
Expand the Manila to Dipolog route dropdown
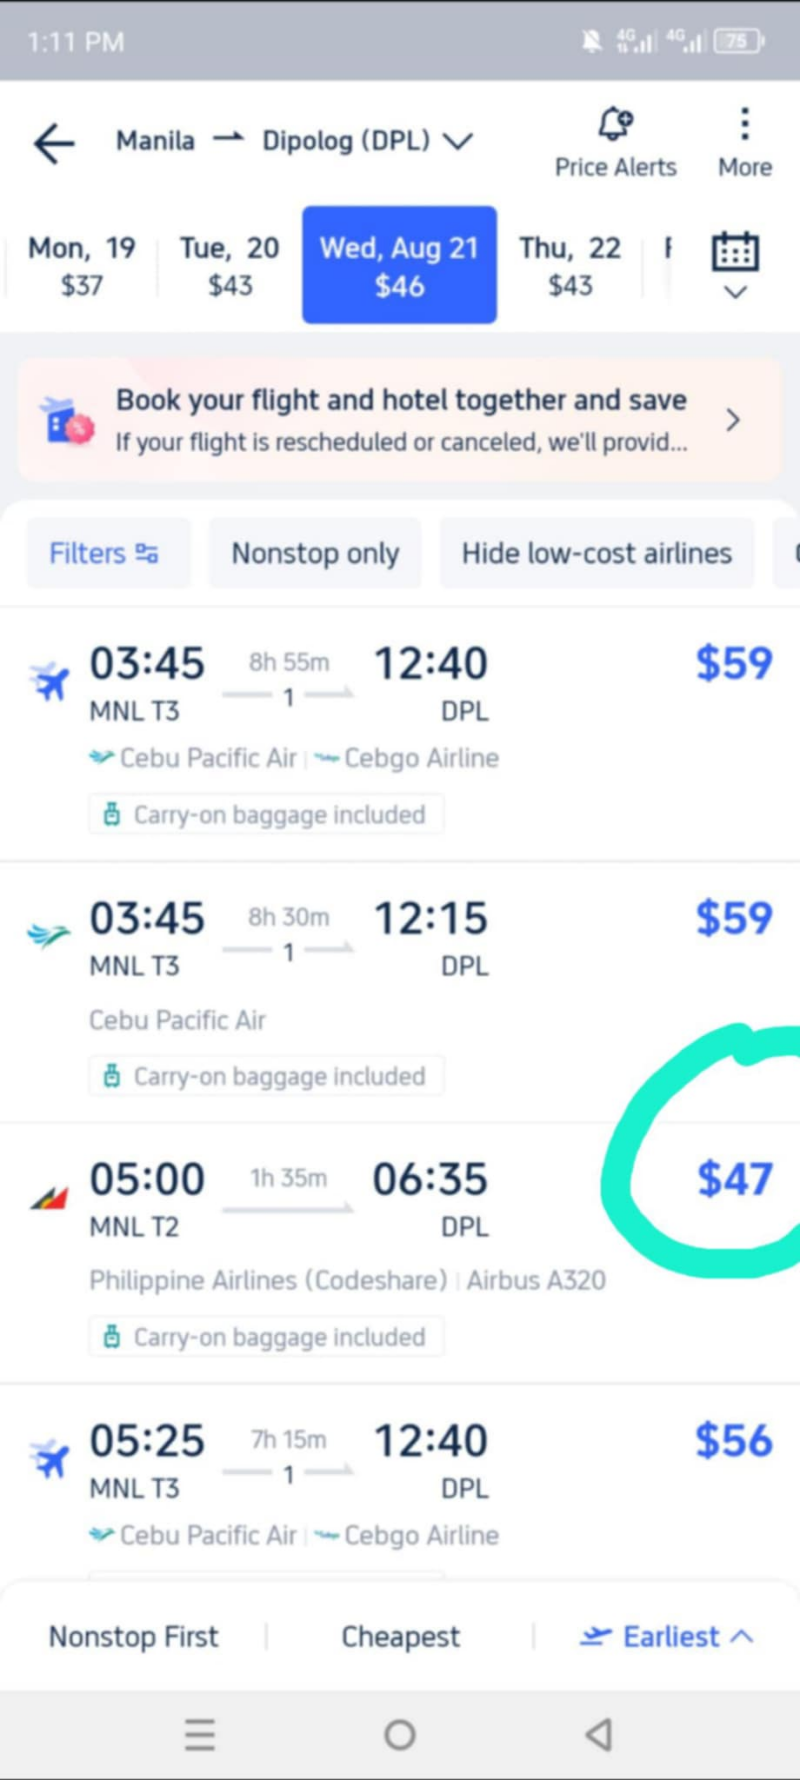click(458, 142)
